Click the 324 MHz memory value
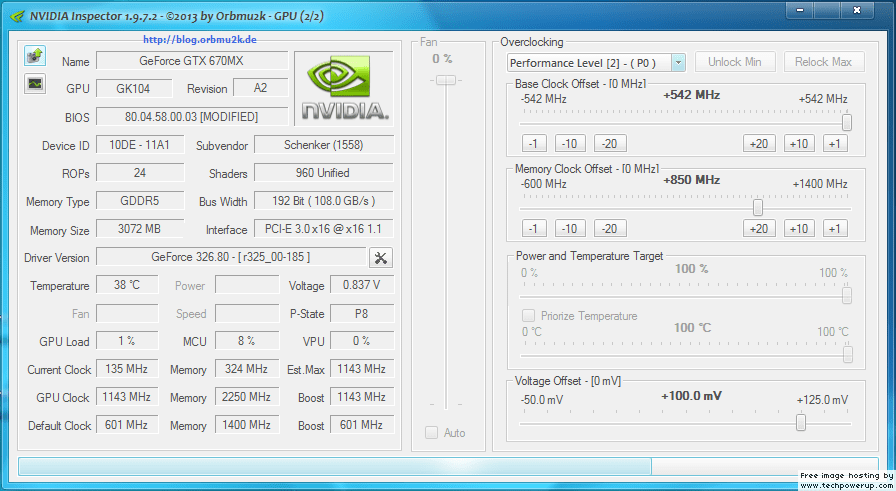Image resolution: width=896 pixels, height=491 pixels. pyautogui.click(x=247, y=369)
